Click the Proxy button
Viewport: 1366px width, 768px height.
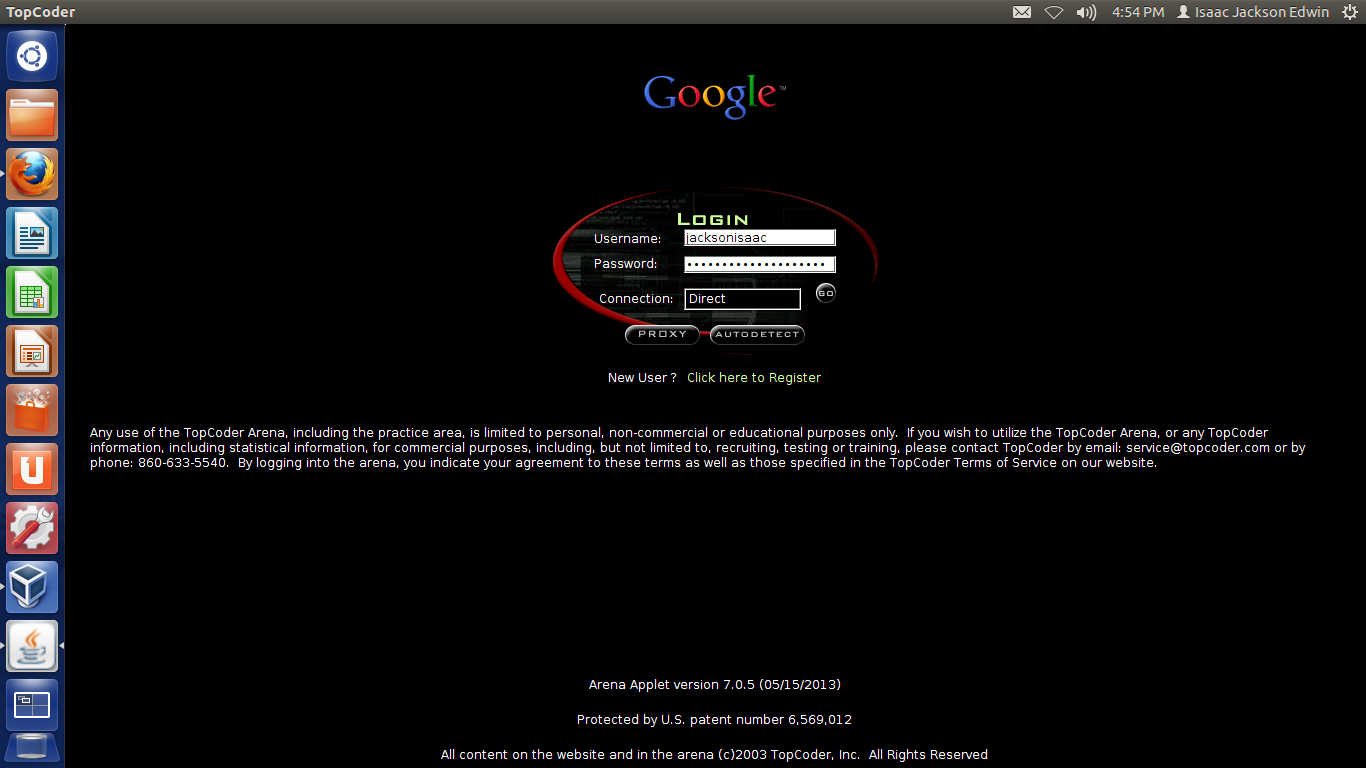tap(662, 335)
